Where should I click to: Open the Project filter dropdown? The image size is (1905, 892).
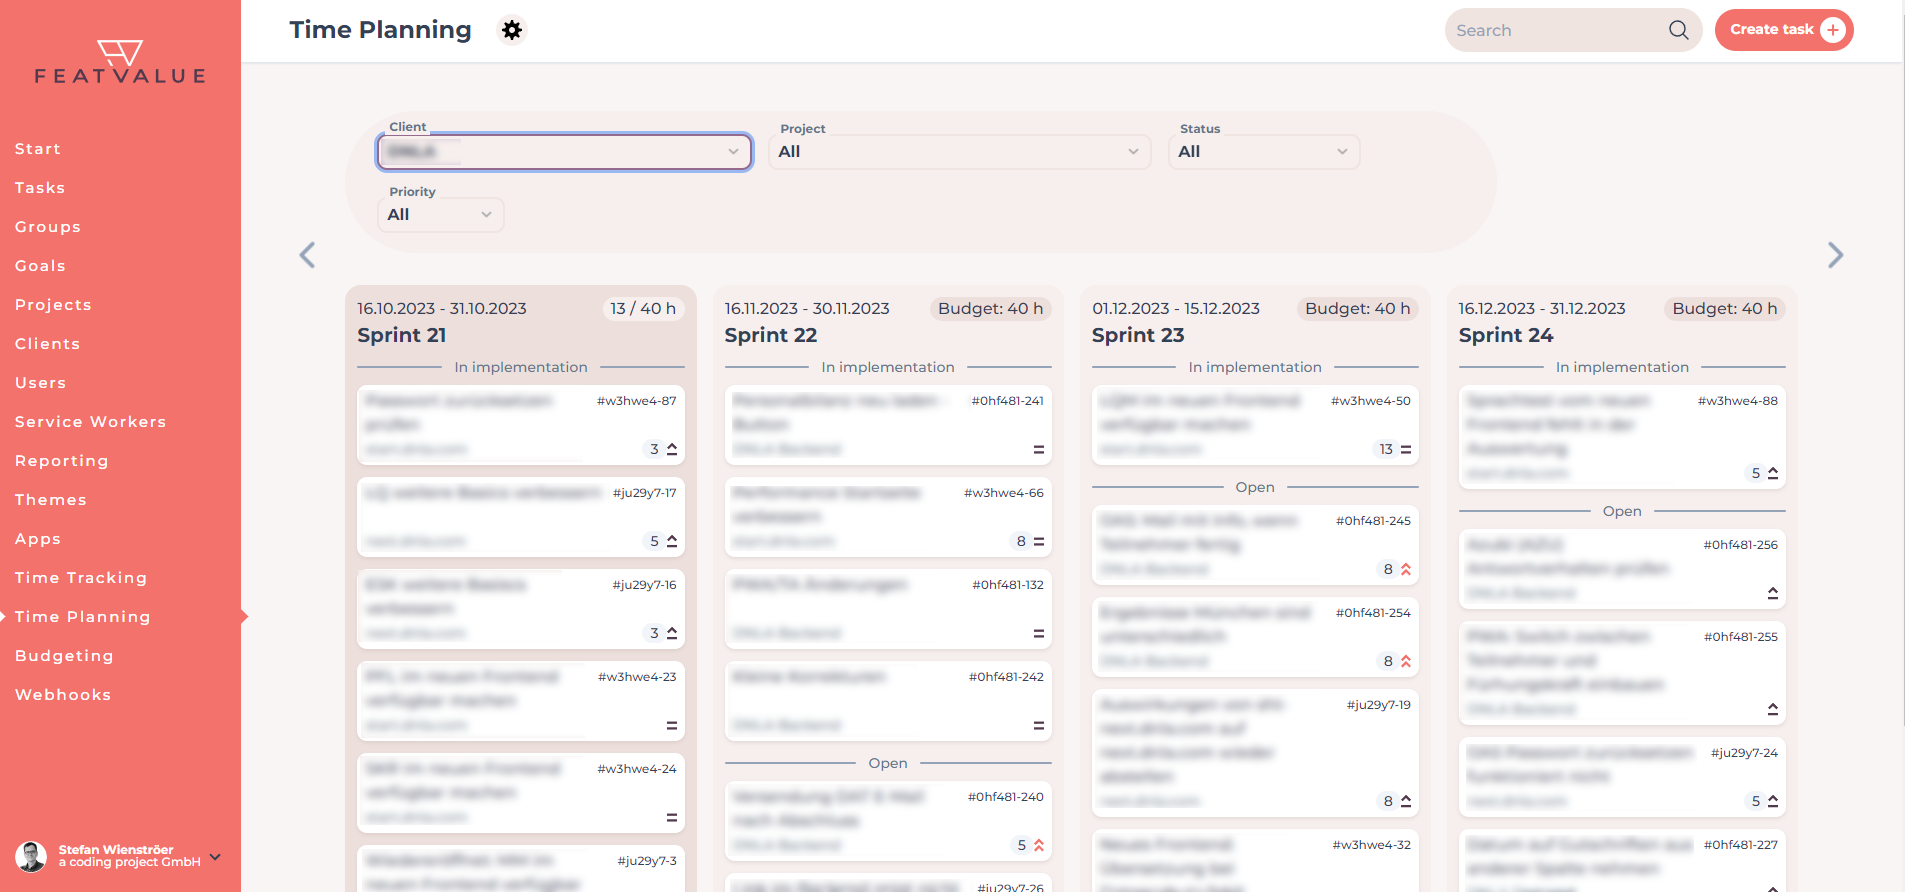pyautogui.click(x=959, y=151)
